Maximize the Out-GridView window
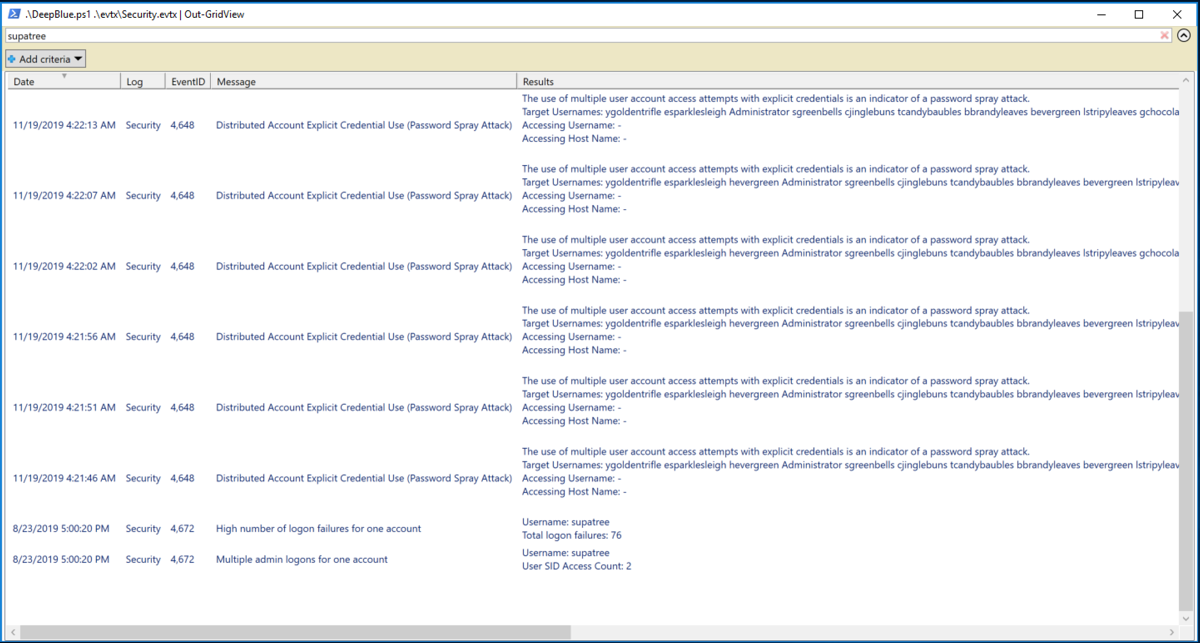The height and width of the screenshot is (643, 1200). [1139, 14]
